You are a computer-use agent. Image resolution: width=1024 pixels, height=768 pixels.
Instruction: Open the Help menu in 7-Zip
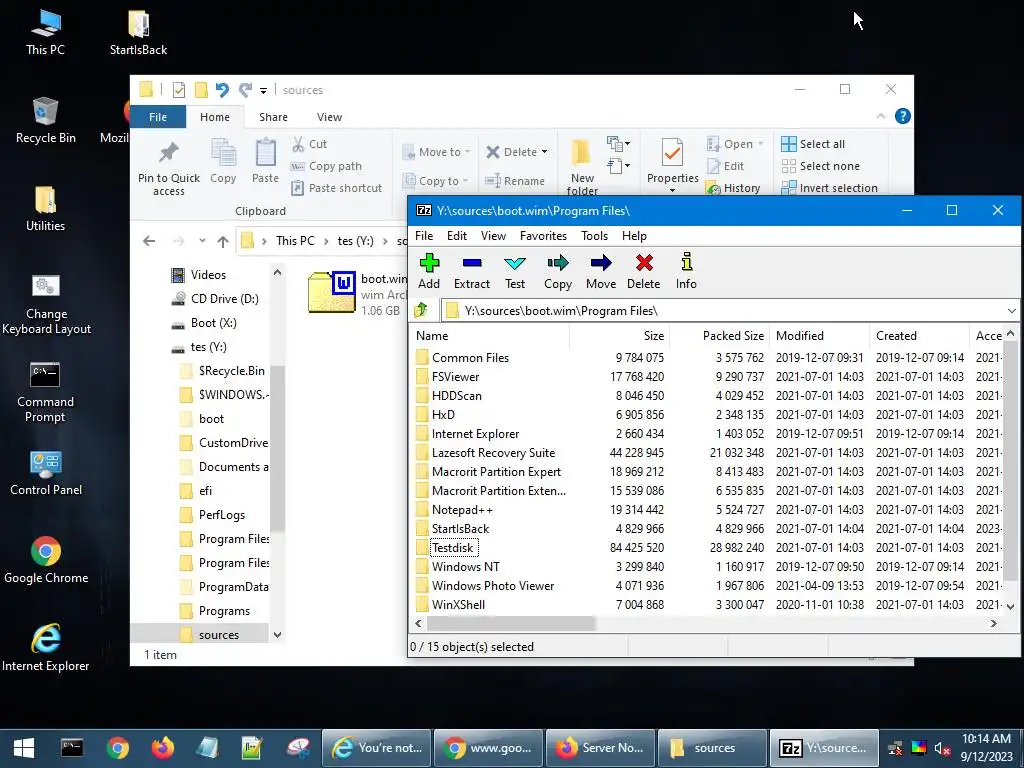pos(634,236)
